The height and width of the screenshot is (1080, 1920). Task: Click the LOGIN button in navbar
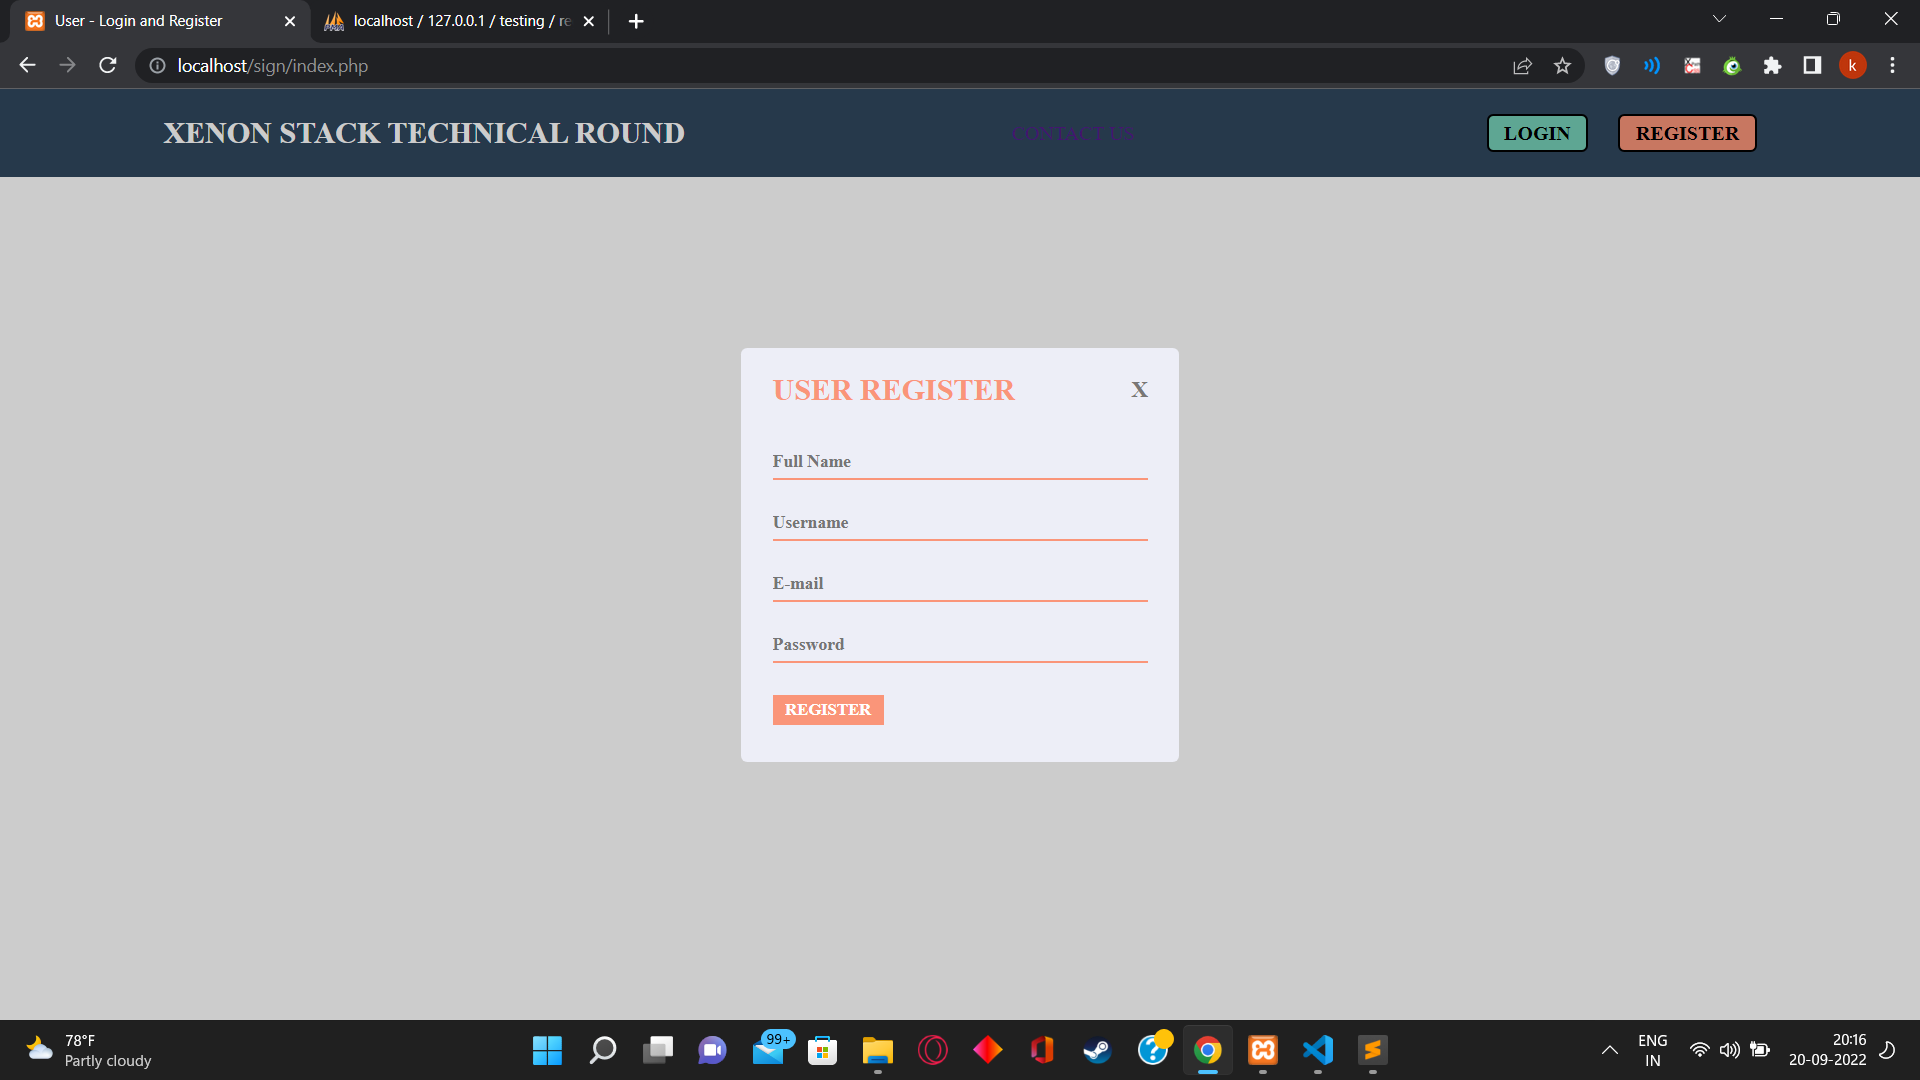(x=1537, y=133)
